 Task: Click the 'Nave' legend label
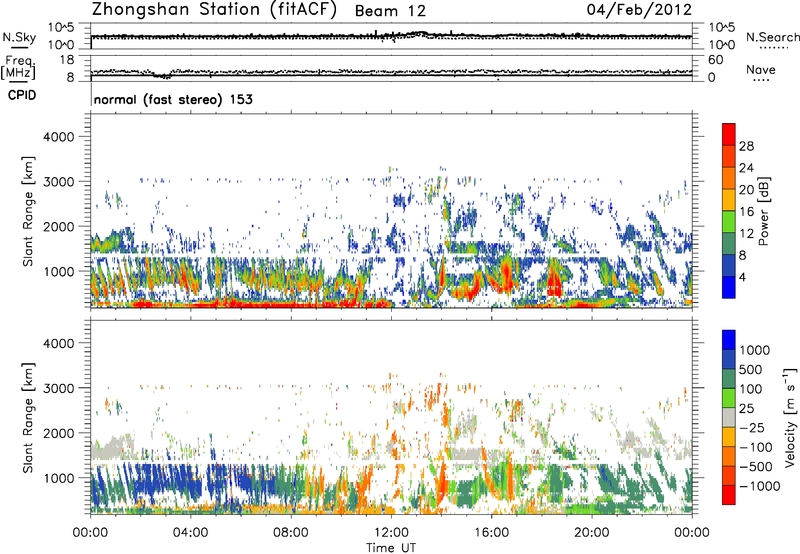point(761,70)
